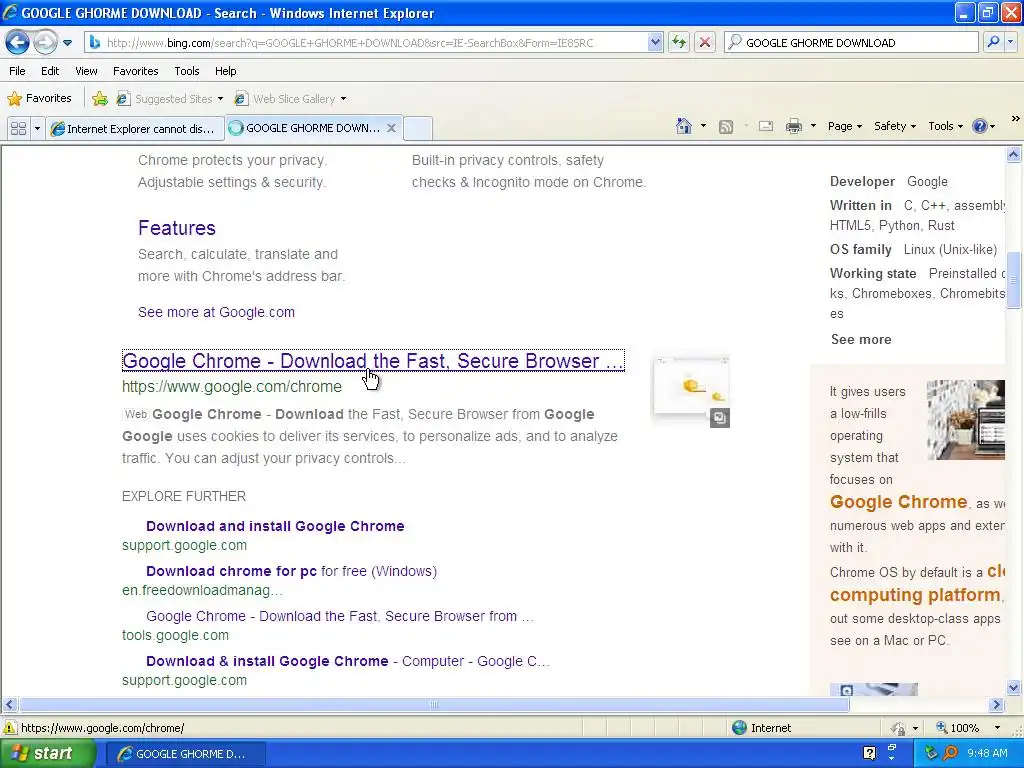
Task: Open the Edit menu
Action: tap(50, 71)
